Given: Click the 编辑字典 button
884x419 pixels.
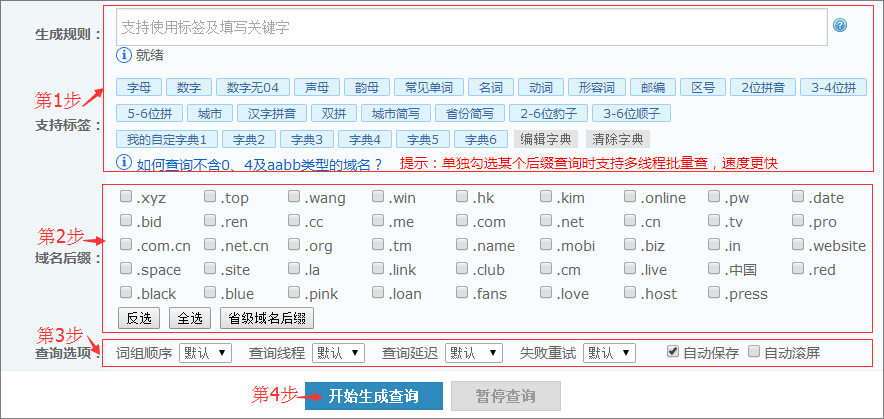Looking at the screenshot, I should click(546, 139).
